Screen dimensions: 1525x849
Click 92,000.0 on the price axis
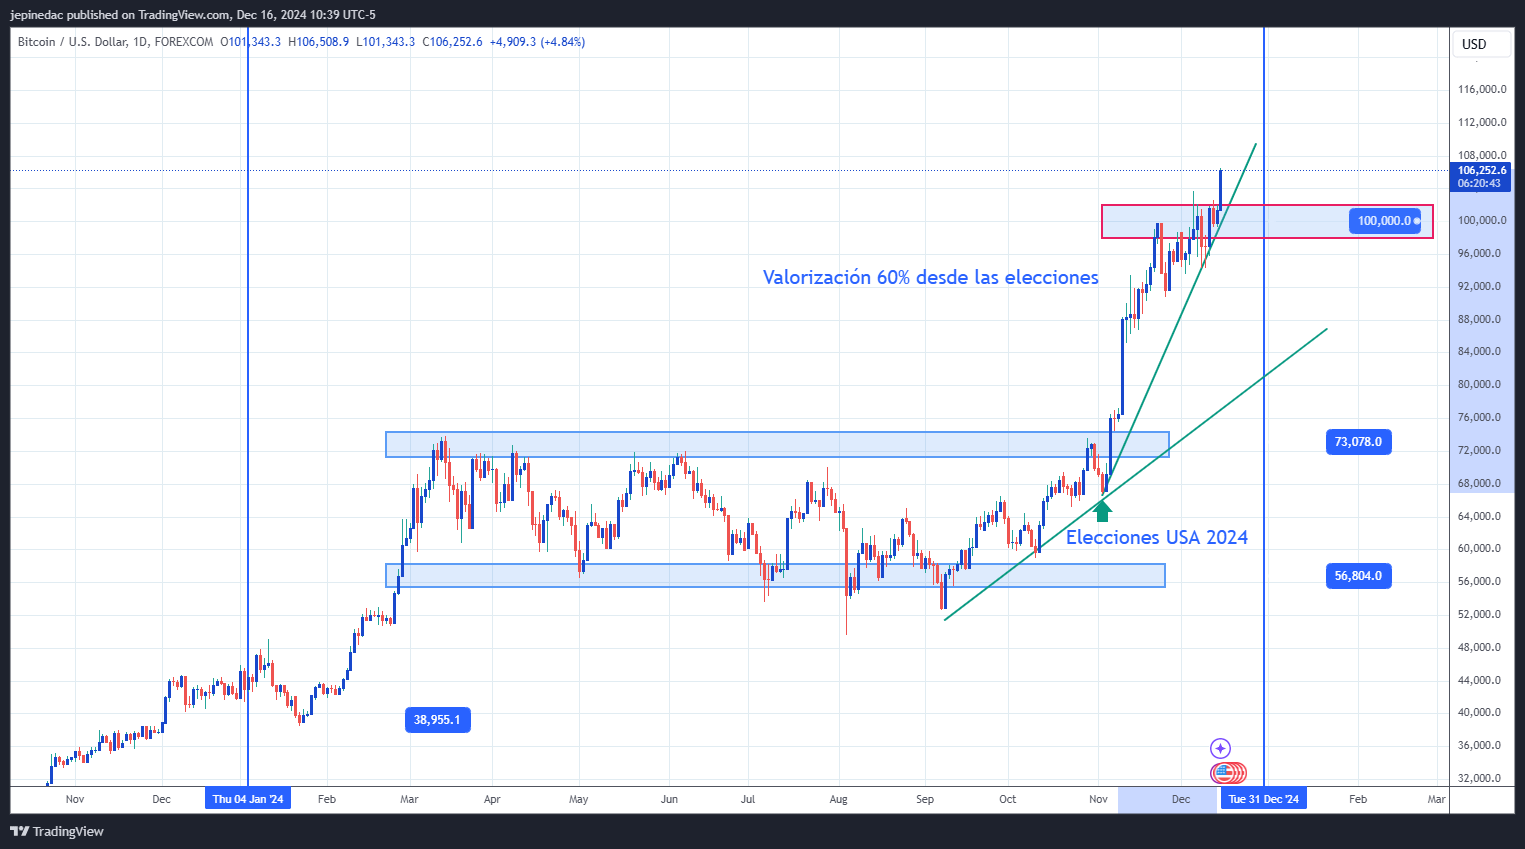click(x=1479, y=286)
